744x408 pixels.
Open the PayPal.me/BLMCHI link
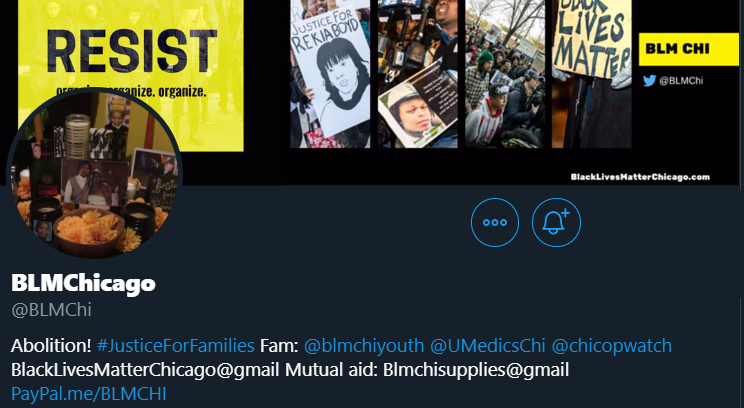tap(89, 394)
